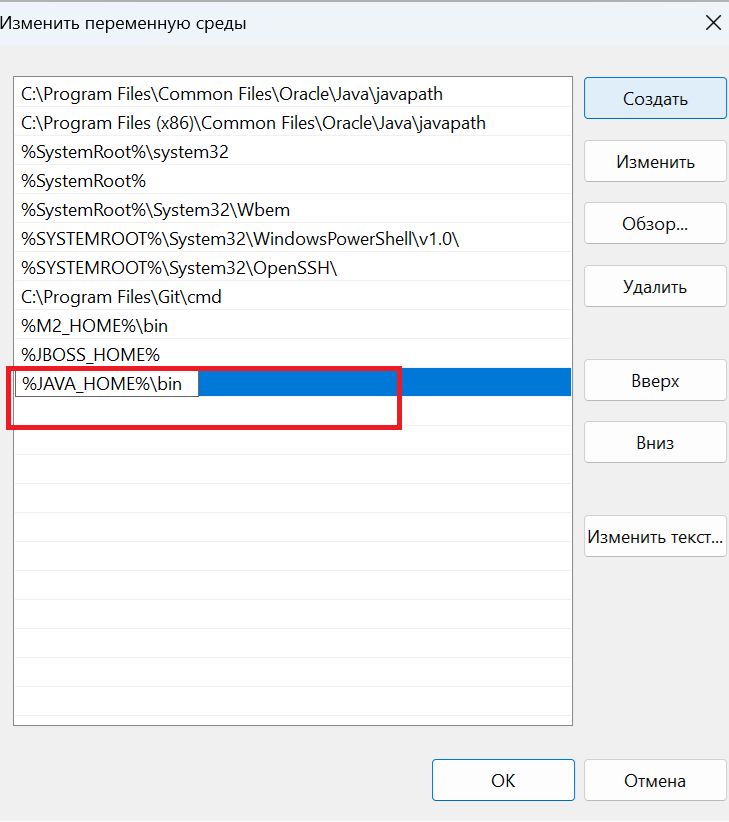Image resolution: width=729 pixels, height=822 pixels.
Task: Open the Обзор... folder browser
Action: [x=655, y=224]
